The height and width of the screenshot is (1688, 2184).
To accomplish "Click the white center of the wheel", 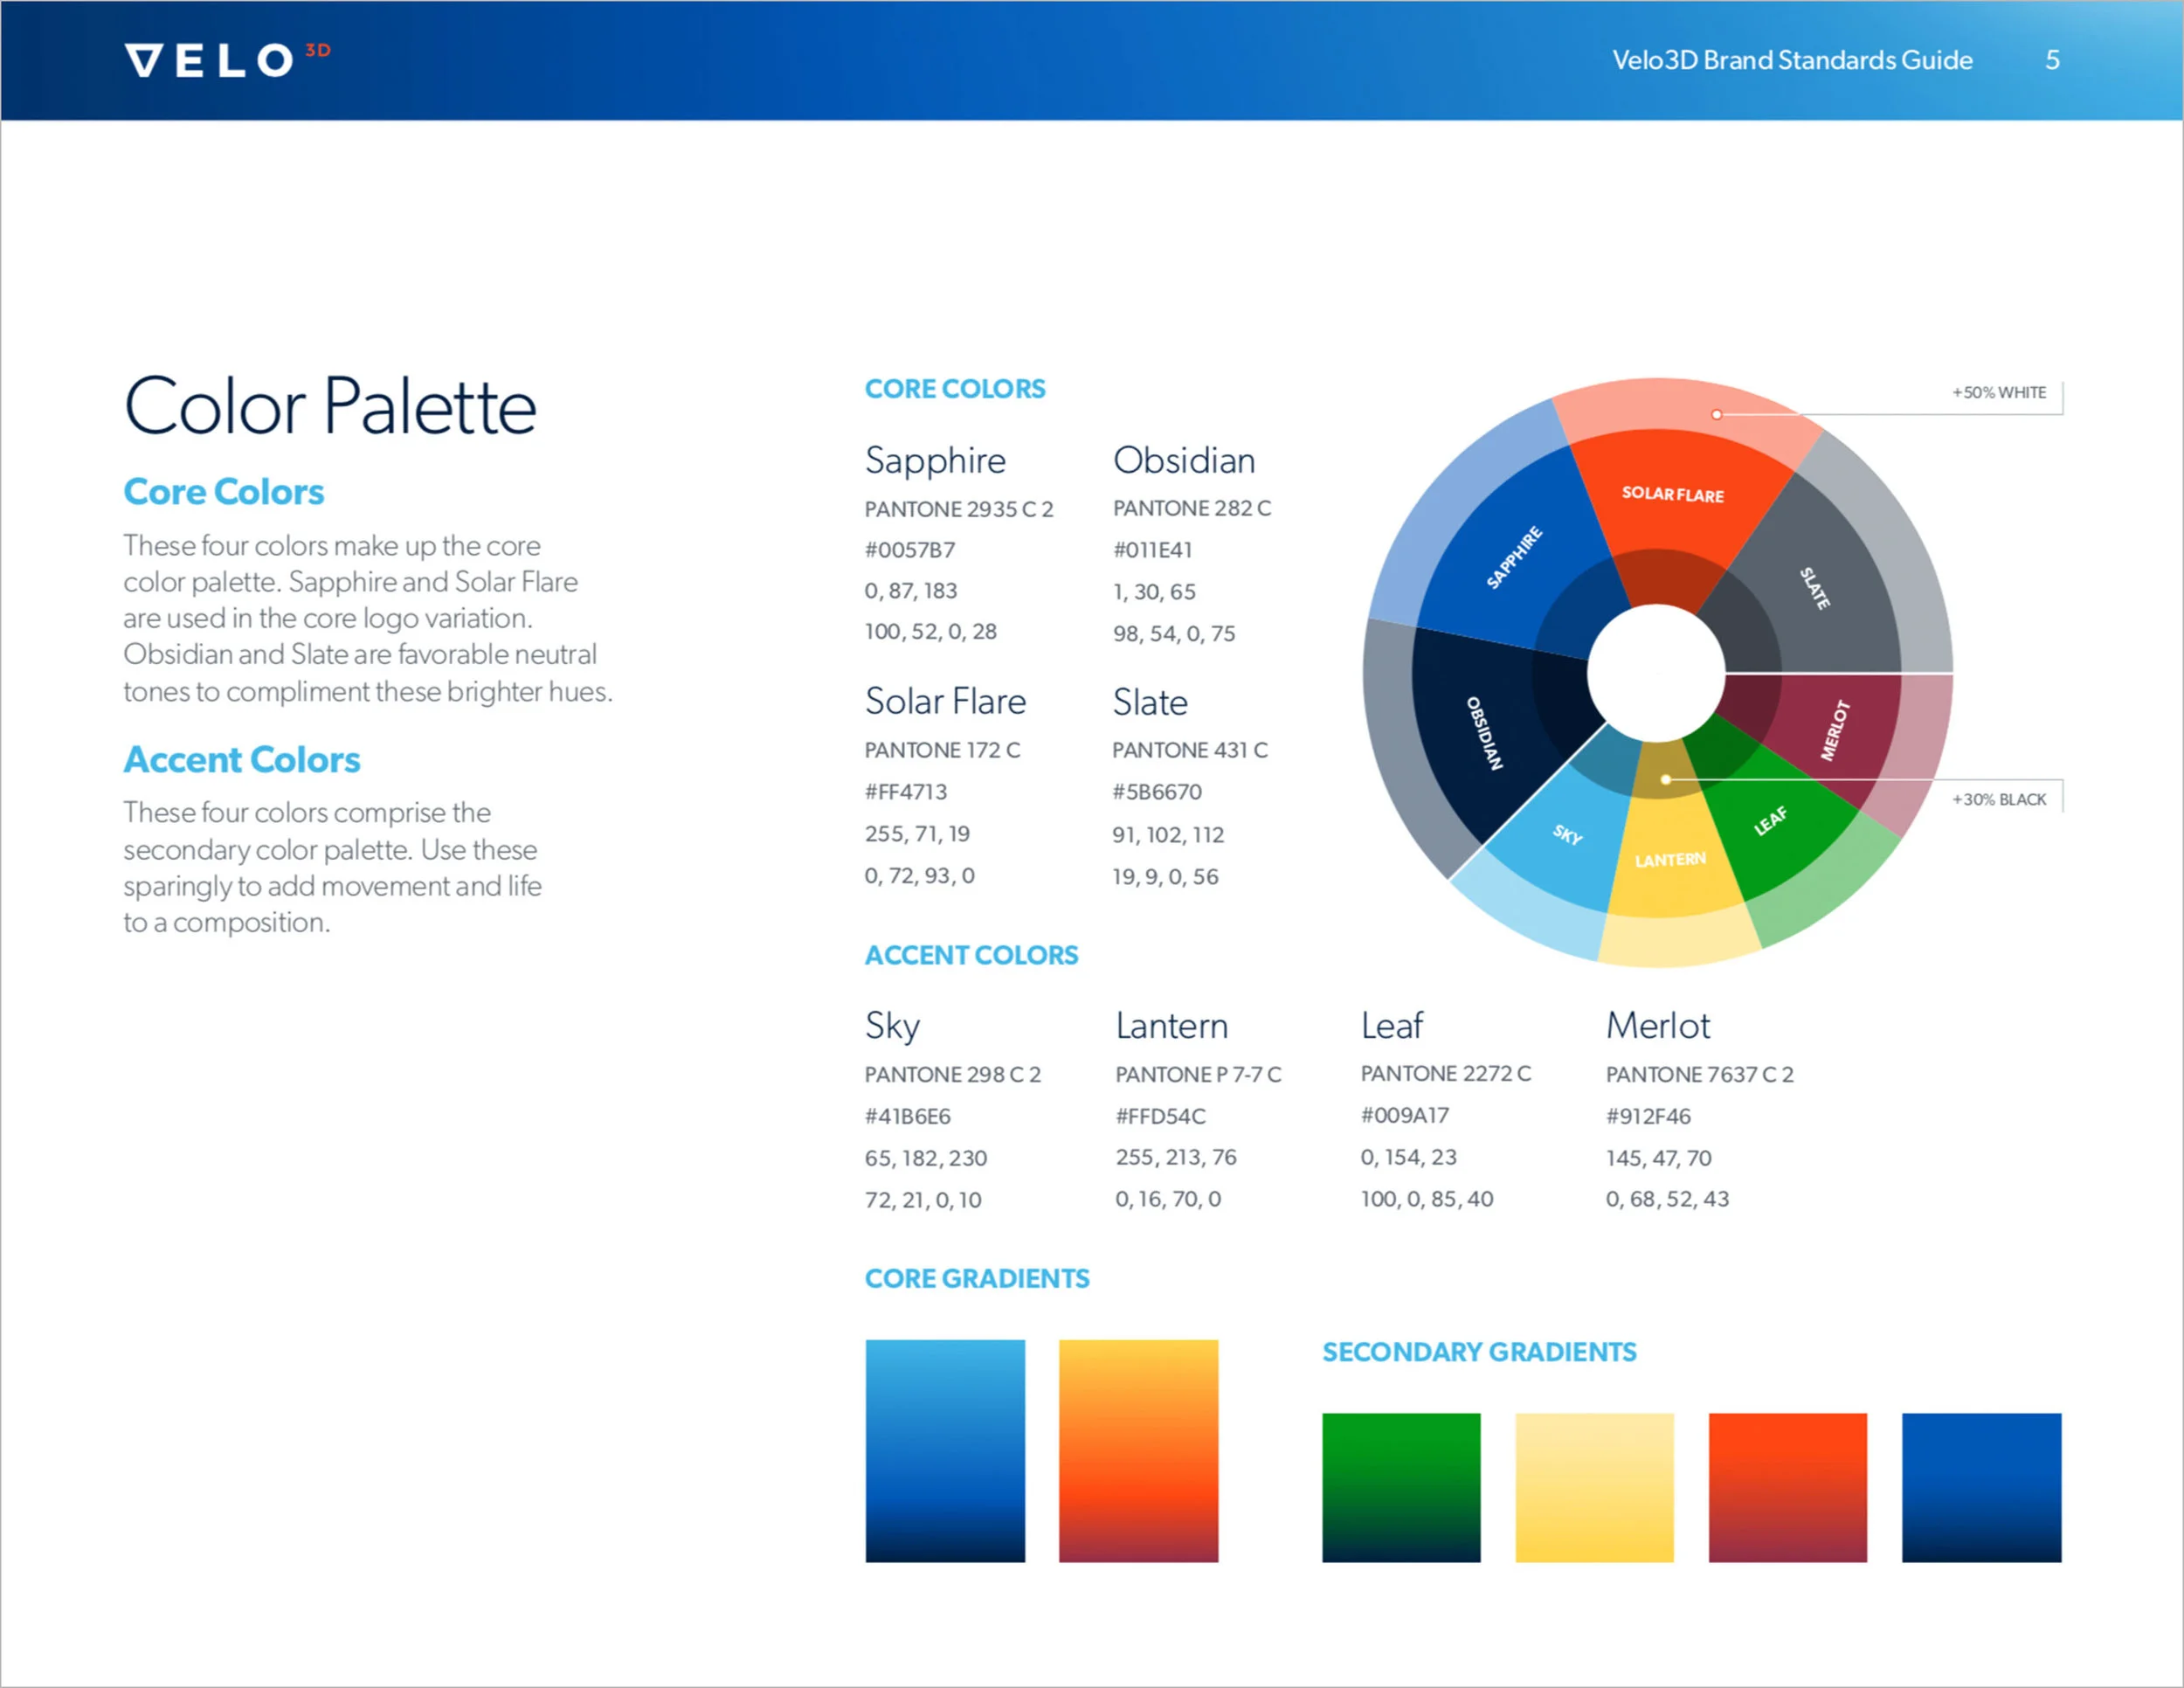I will click(x=1656, y=674).
